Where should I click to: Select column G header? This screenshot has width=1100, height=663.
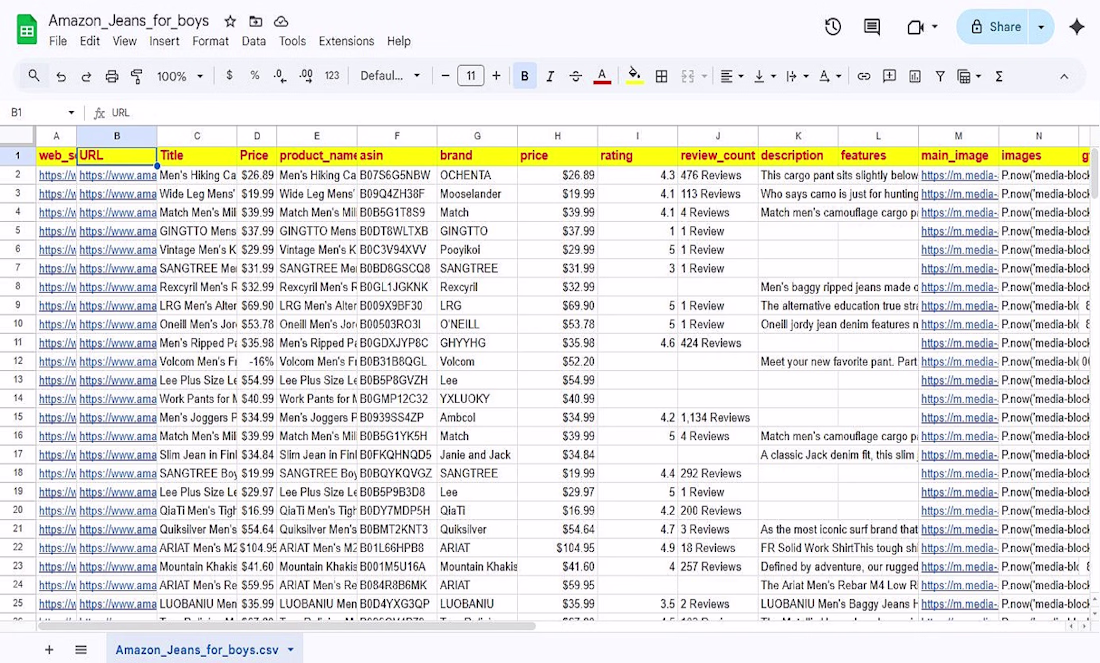click(x=477, y=136)
